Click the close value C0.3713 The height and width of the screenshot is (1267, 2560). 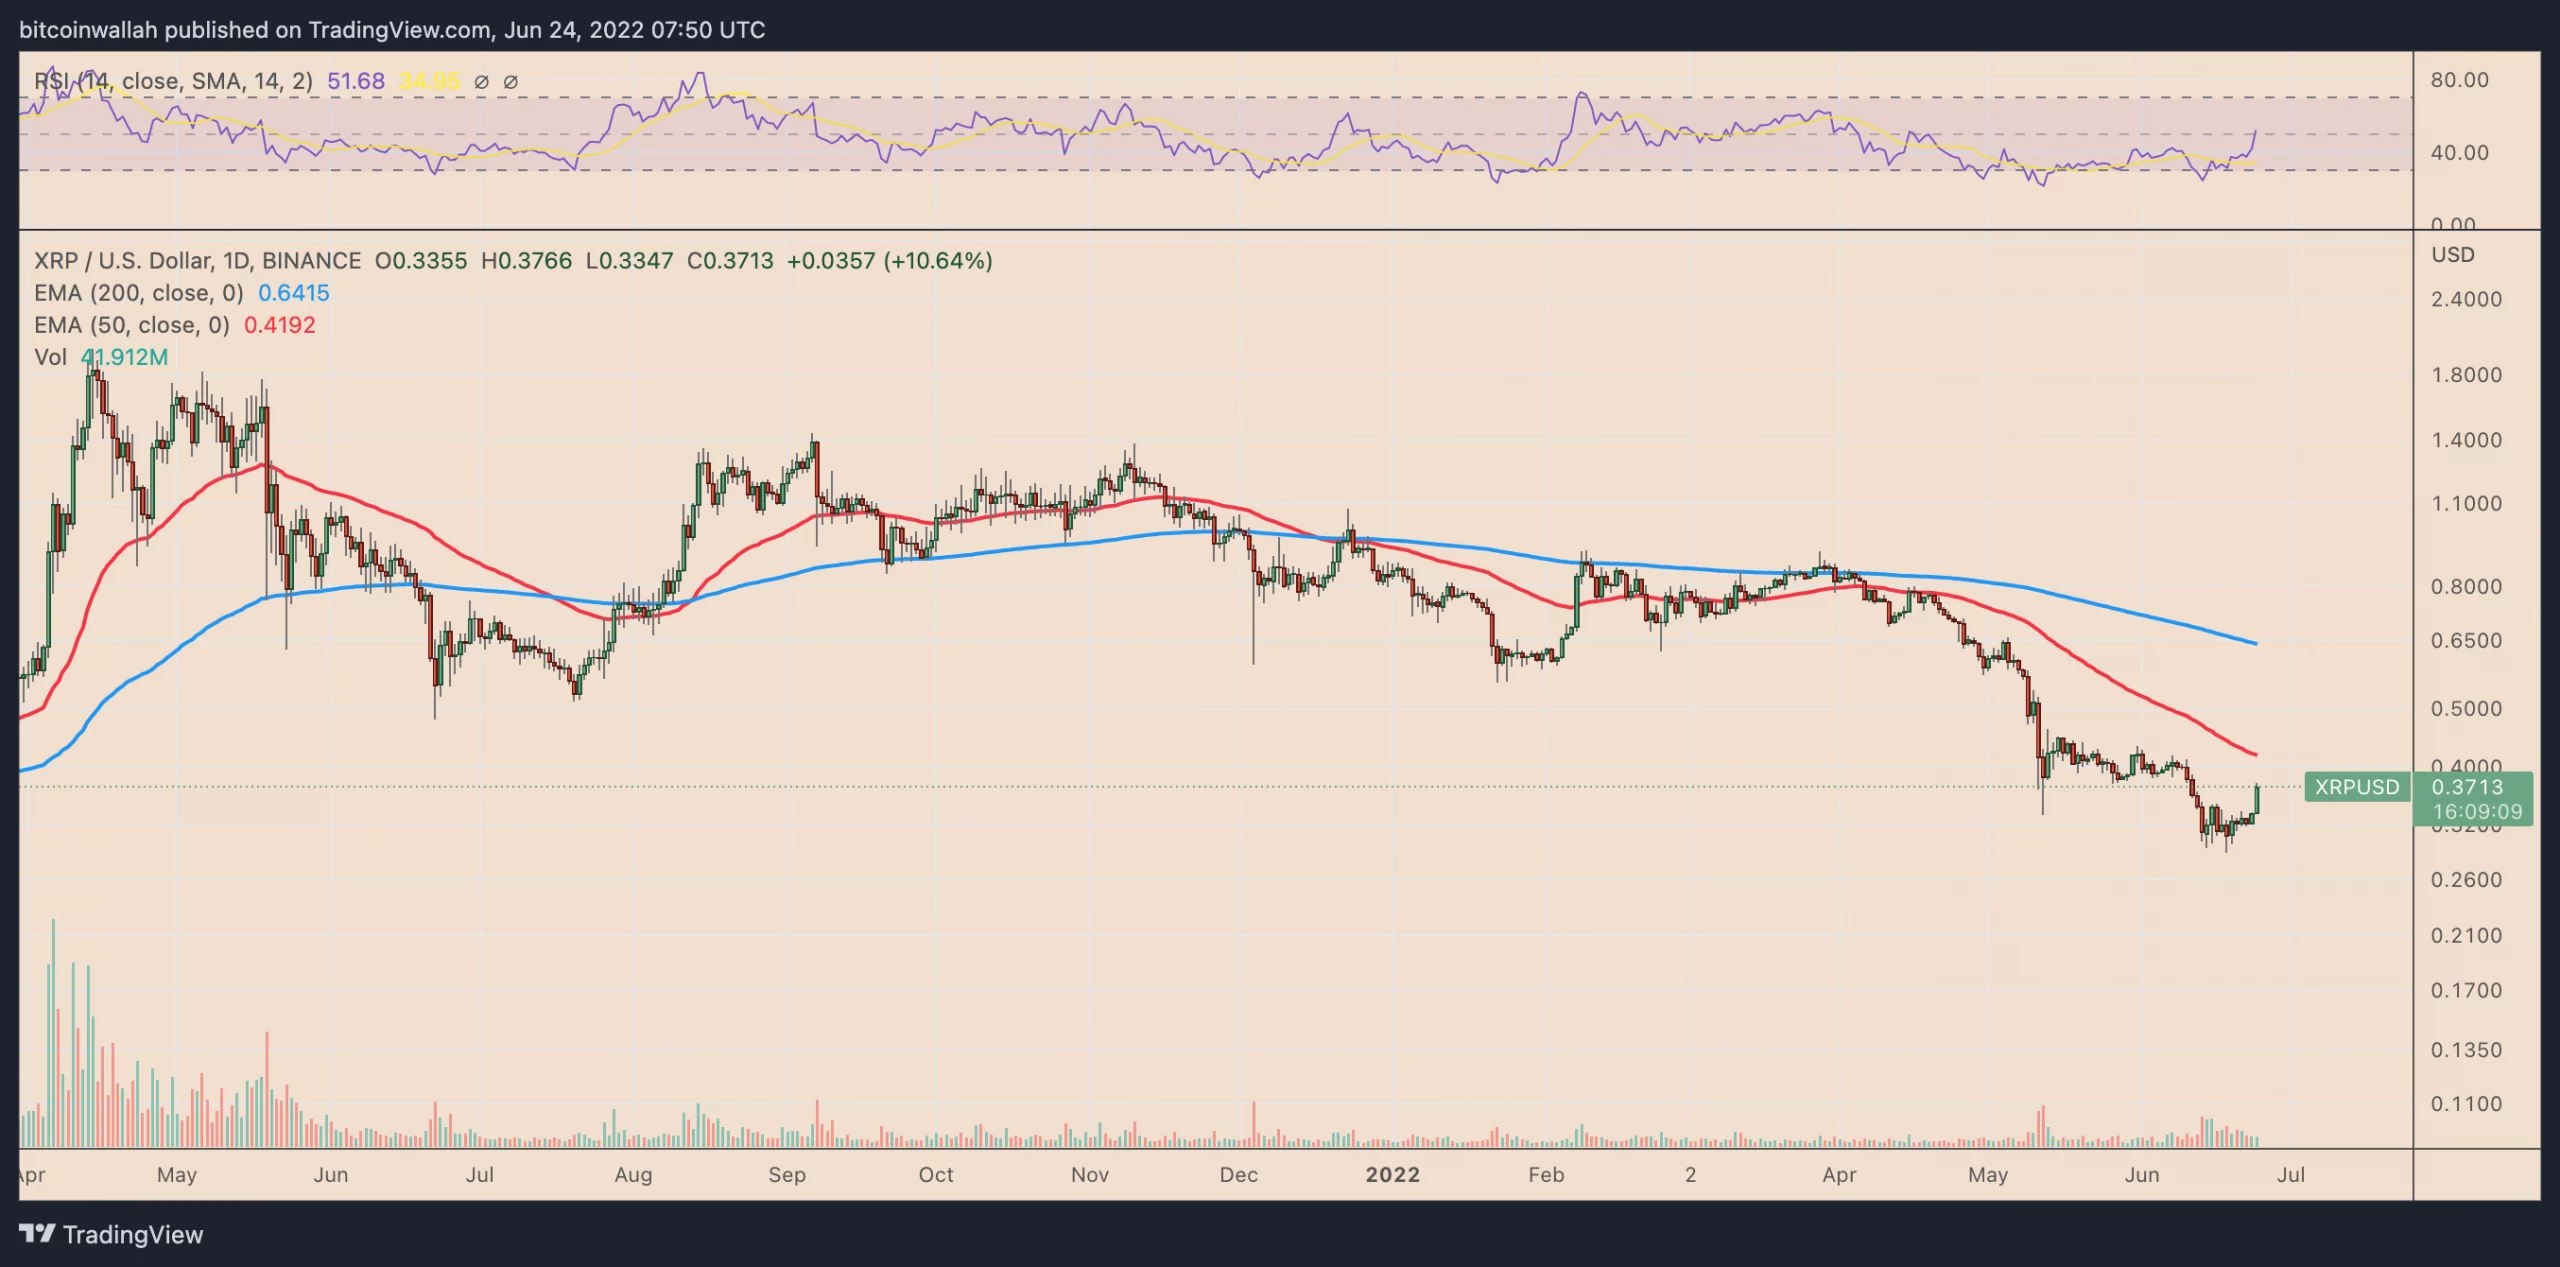point(730,261)
